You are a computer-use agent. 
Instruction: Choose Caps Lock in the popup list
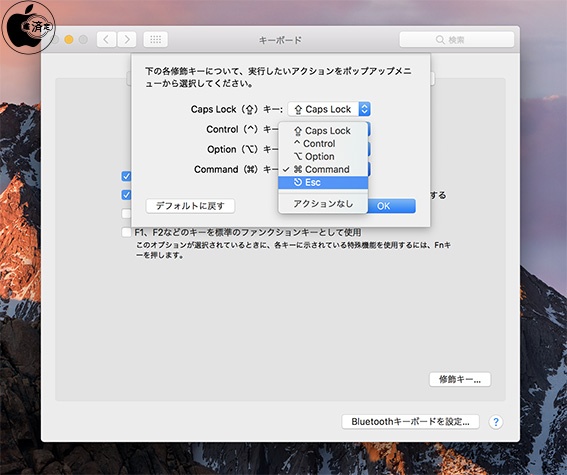click(x=323, y=130)
